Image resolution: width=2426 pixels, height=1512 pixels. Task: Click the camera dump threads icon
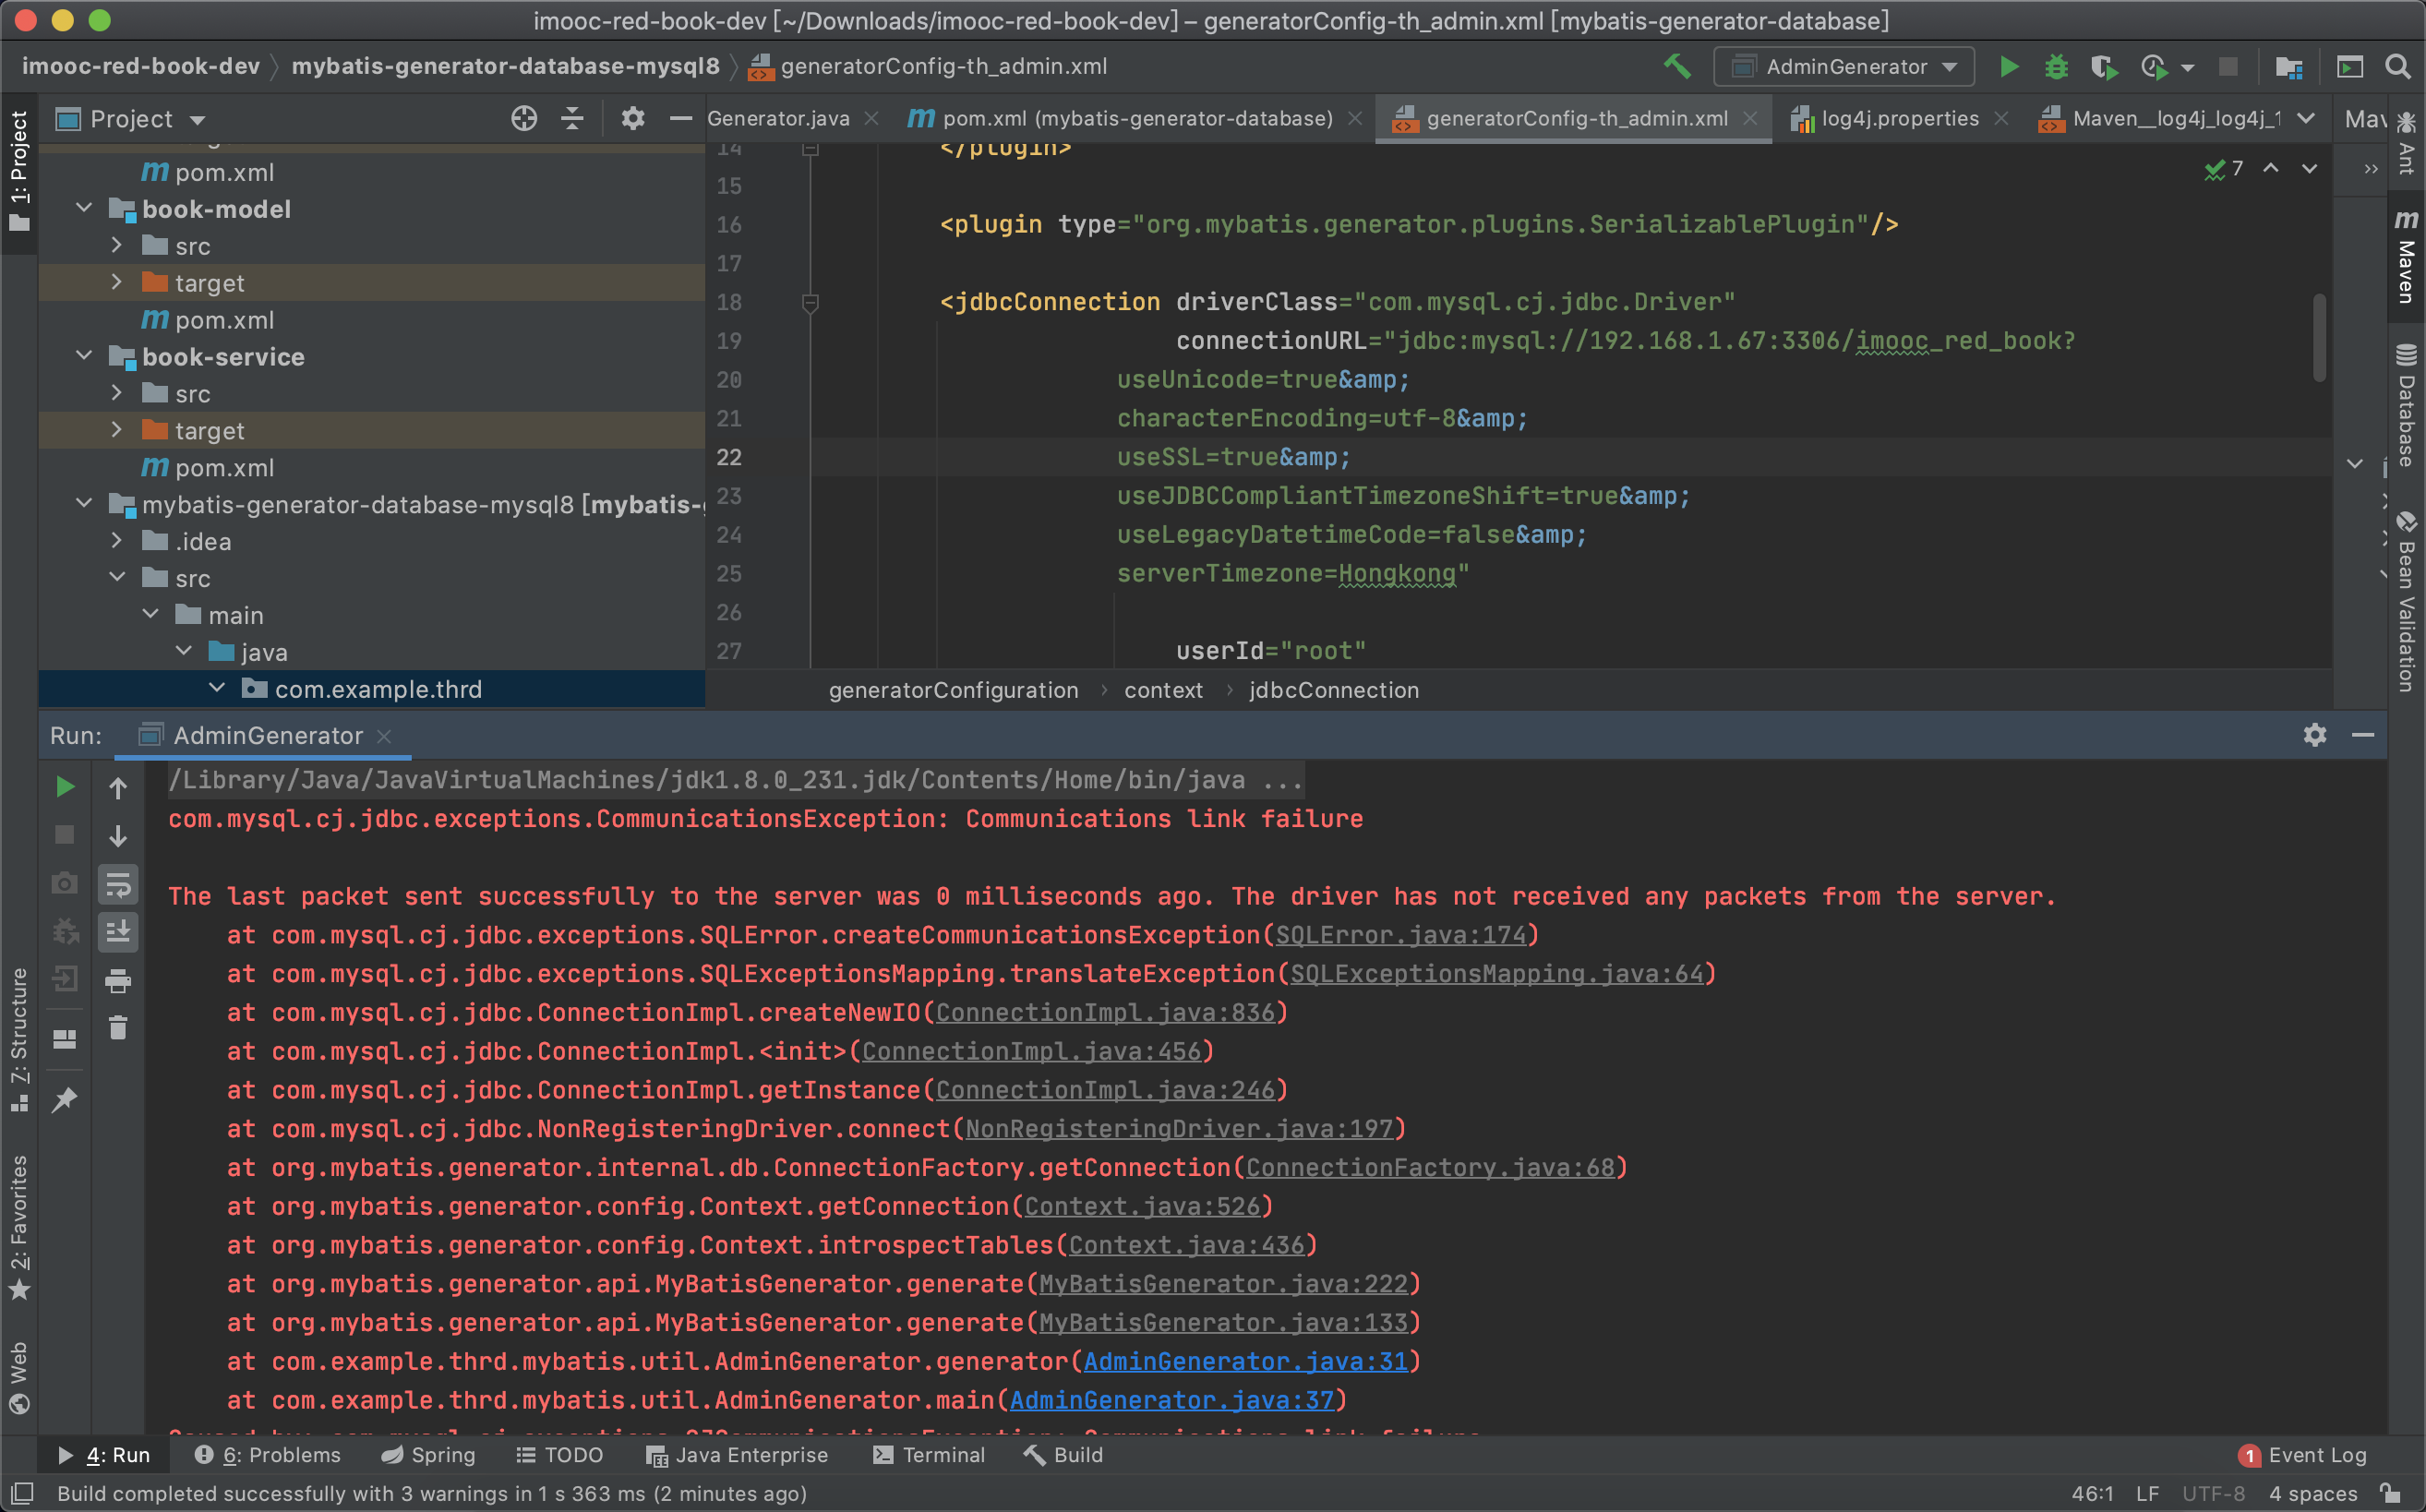(65, 884)
